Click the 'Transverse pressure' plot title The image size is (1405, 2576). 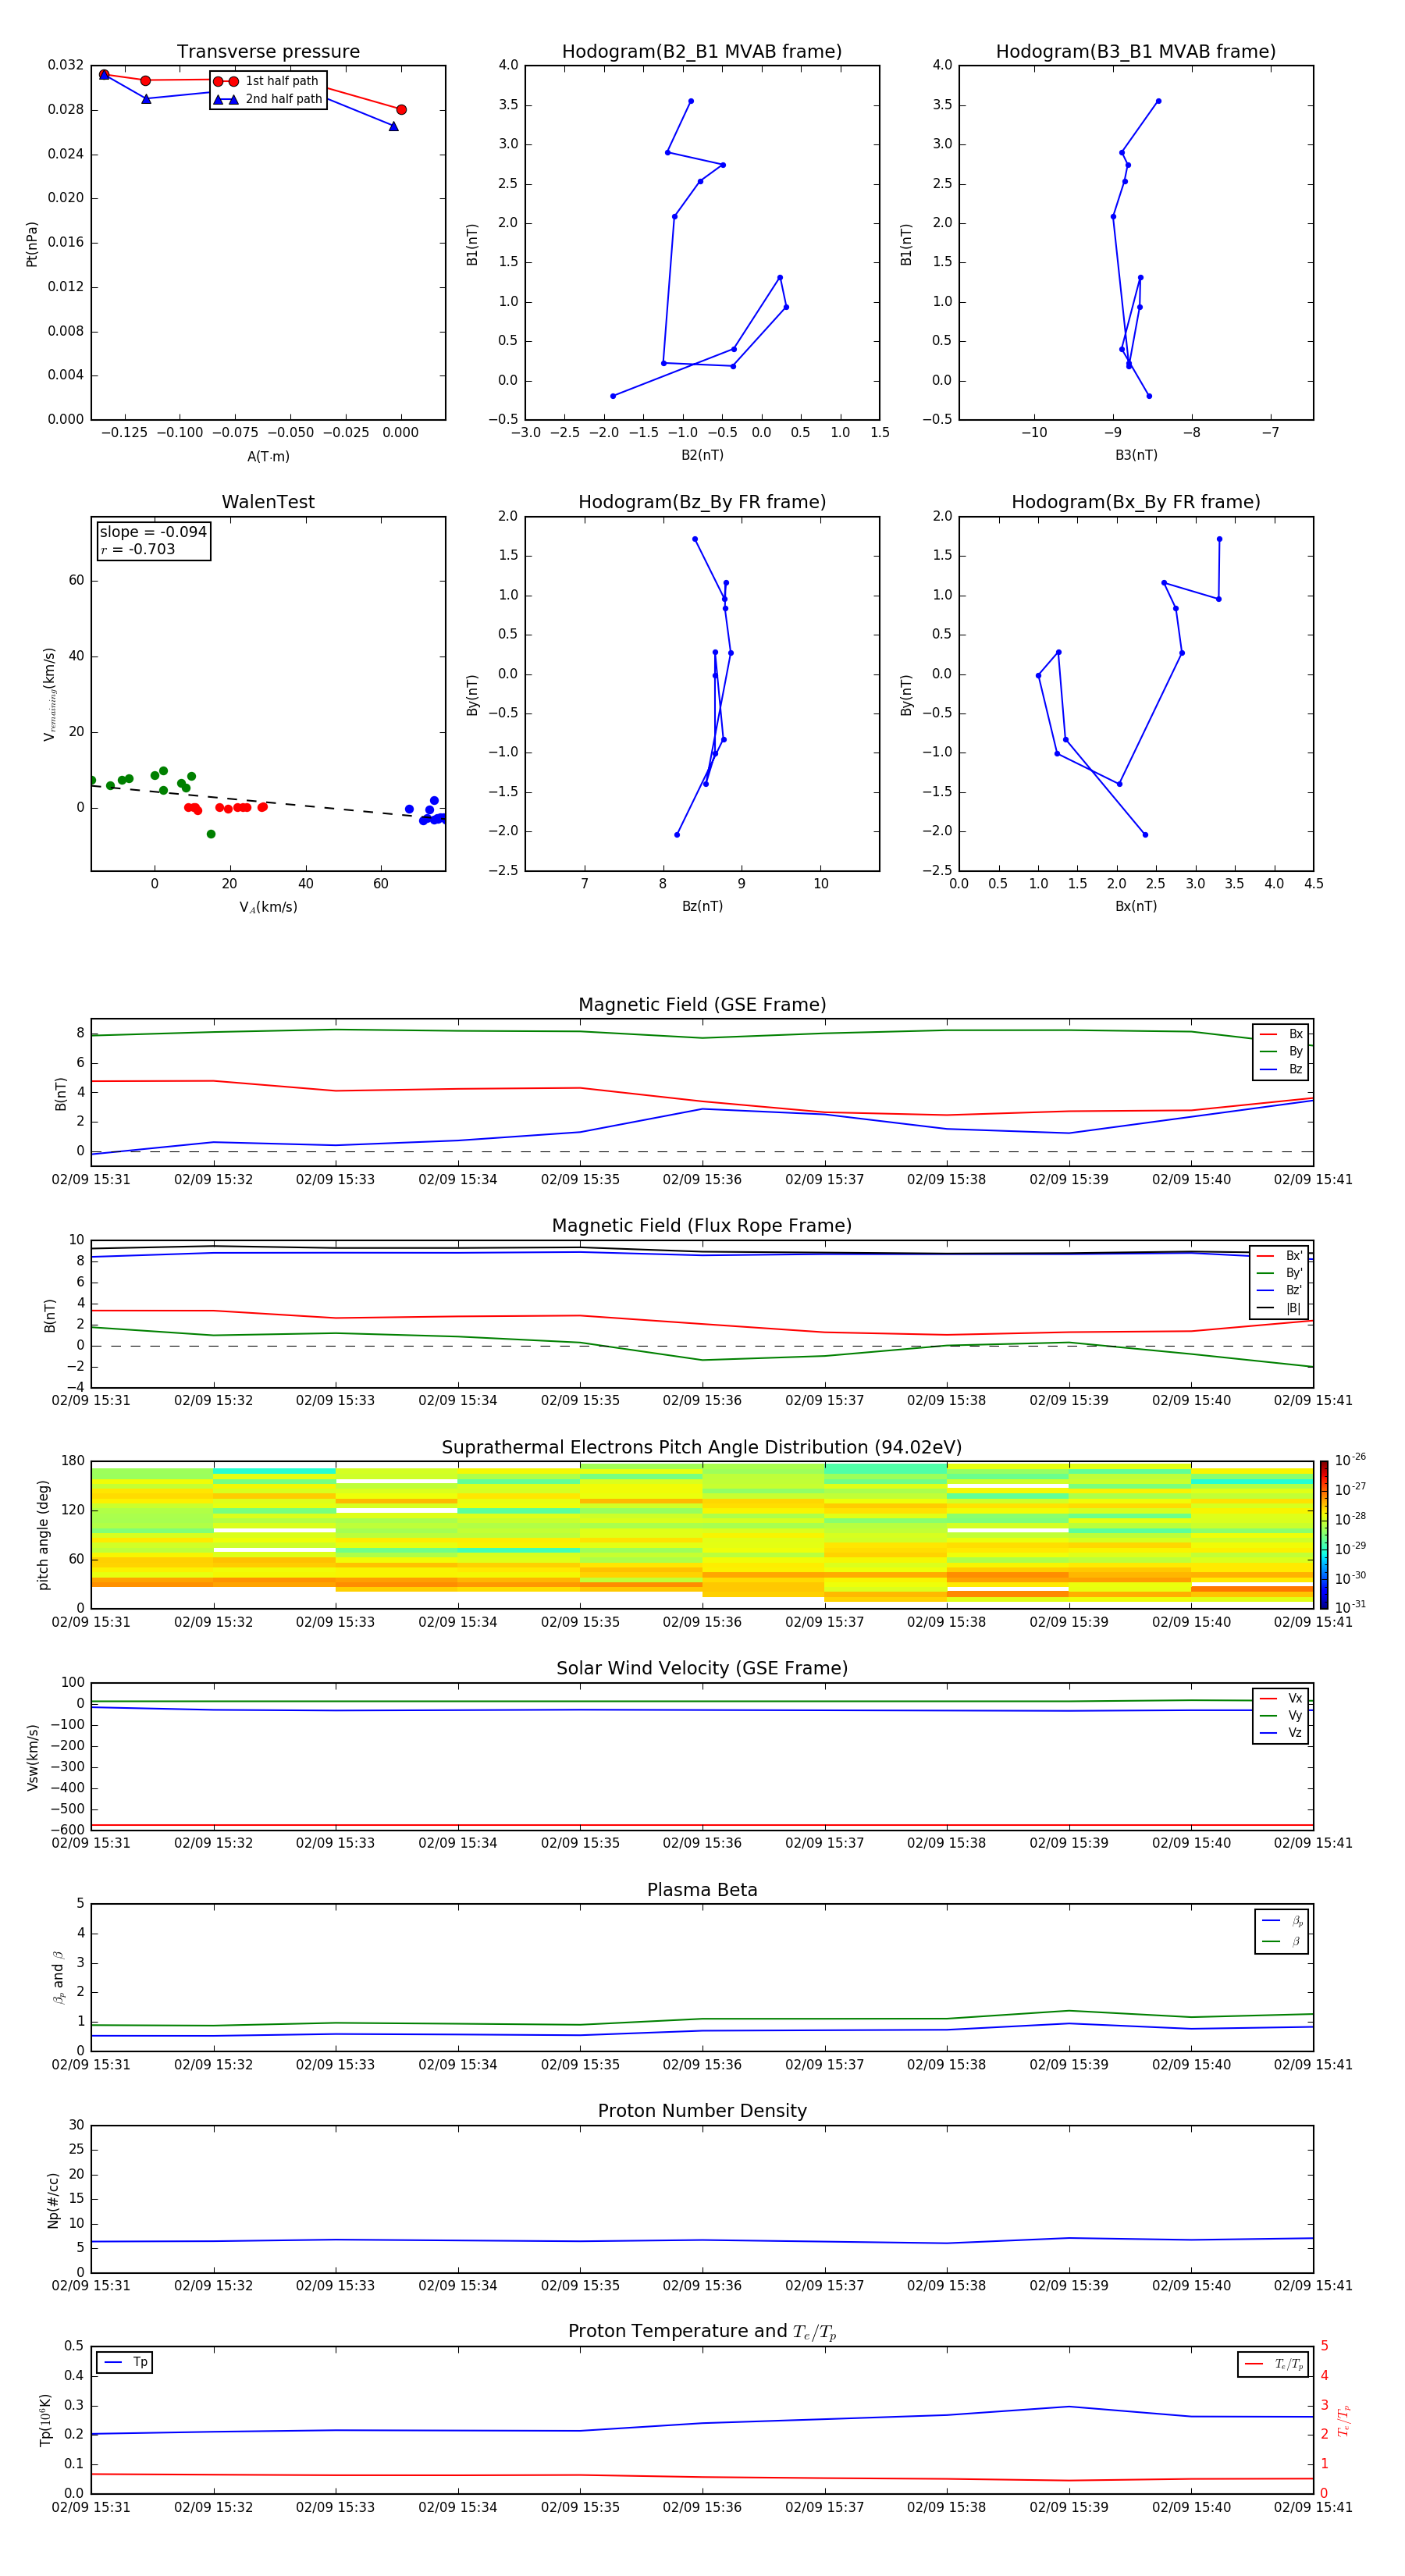[x=268, y=52]
